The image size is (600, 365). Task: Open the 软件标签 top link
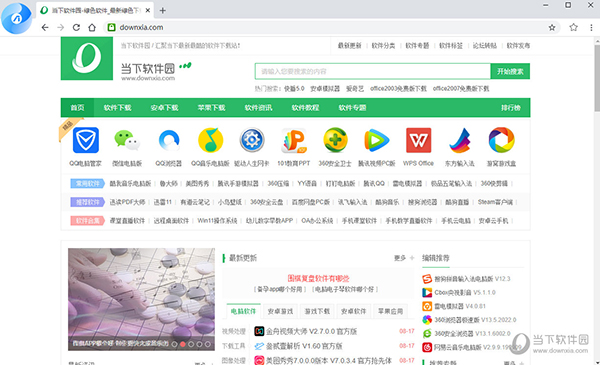[451, 46]
